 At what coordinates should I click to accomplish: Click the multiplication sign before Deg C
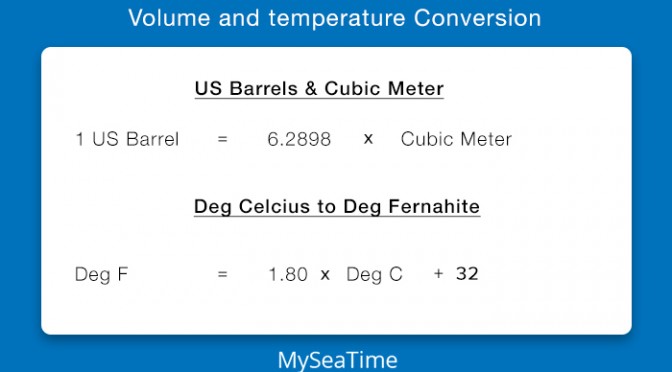325,274
